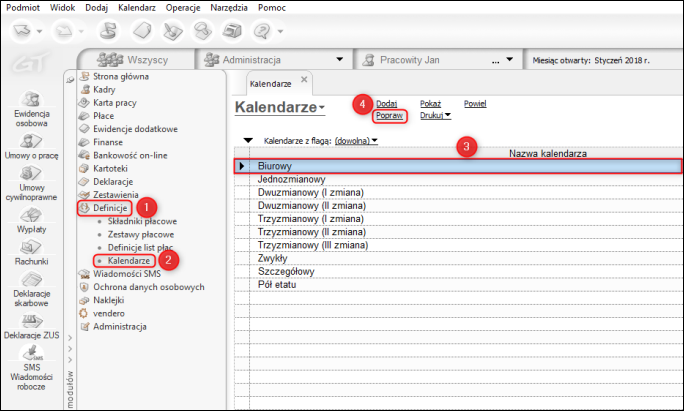Open the Wypłaty module icon
684x411 pixels.
pyautogui.click(x=31, y=215)
